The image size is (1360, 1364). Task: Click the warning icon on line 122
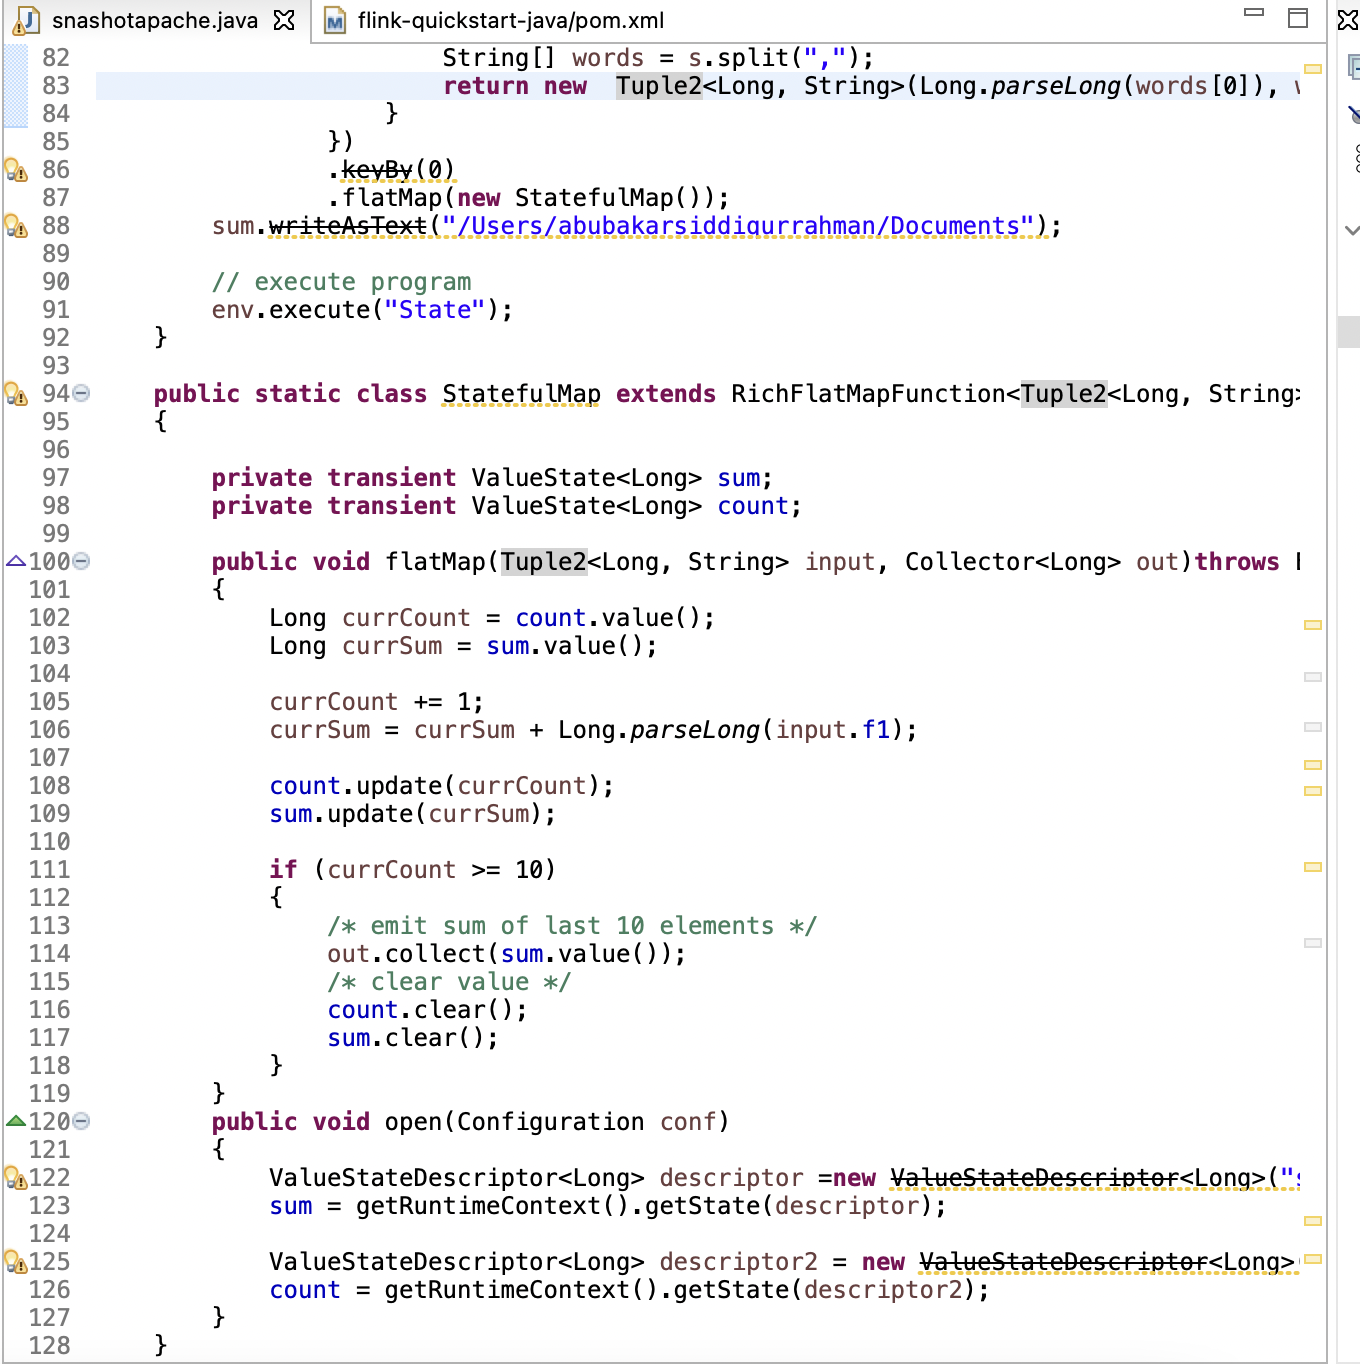click(x=16, y=1178)
